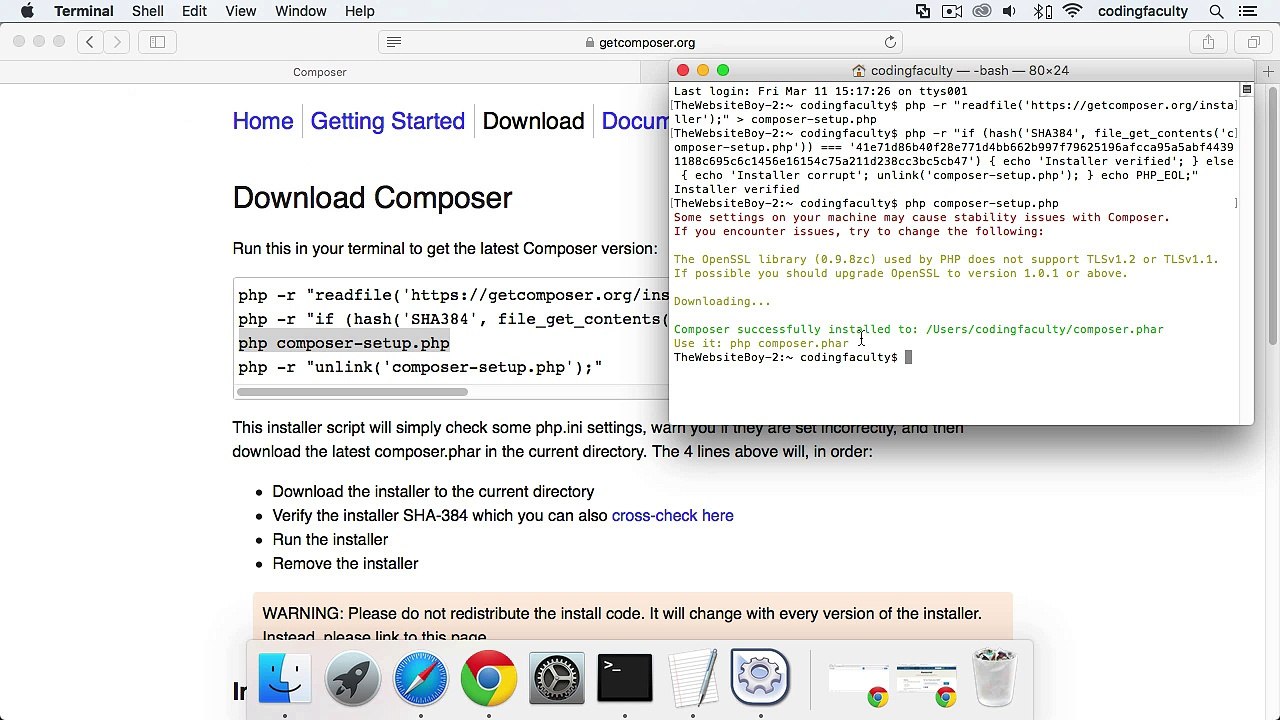
Task: Select the Composer tab in Safari
Action: pyautogui.click(x=320, y=72)
